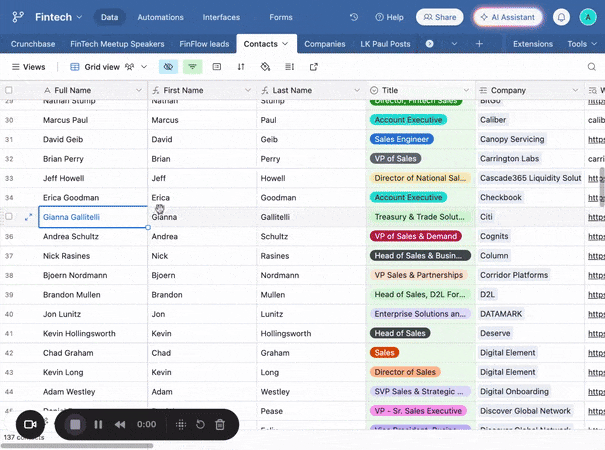Open the Grid view options chevron
Image resolution: width=605 pixels, height=450 pixels.
pyautogui.click(x=144, y=67)
